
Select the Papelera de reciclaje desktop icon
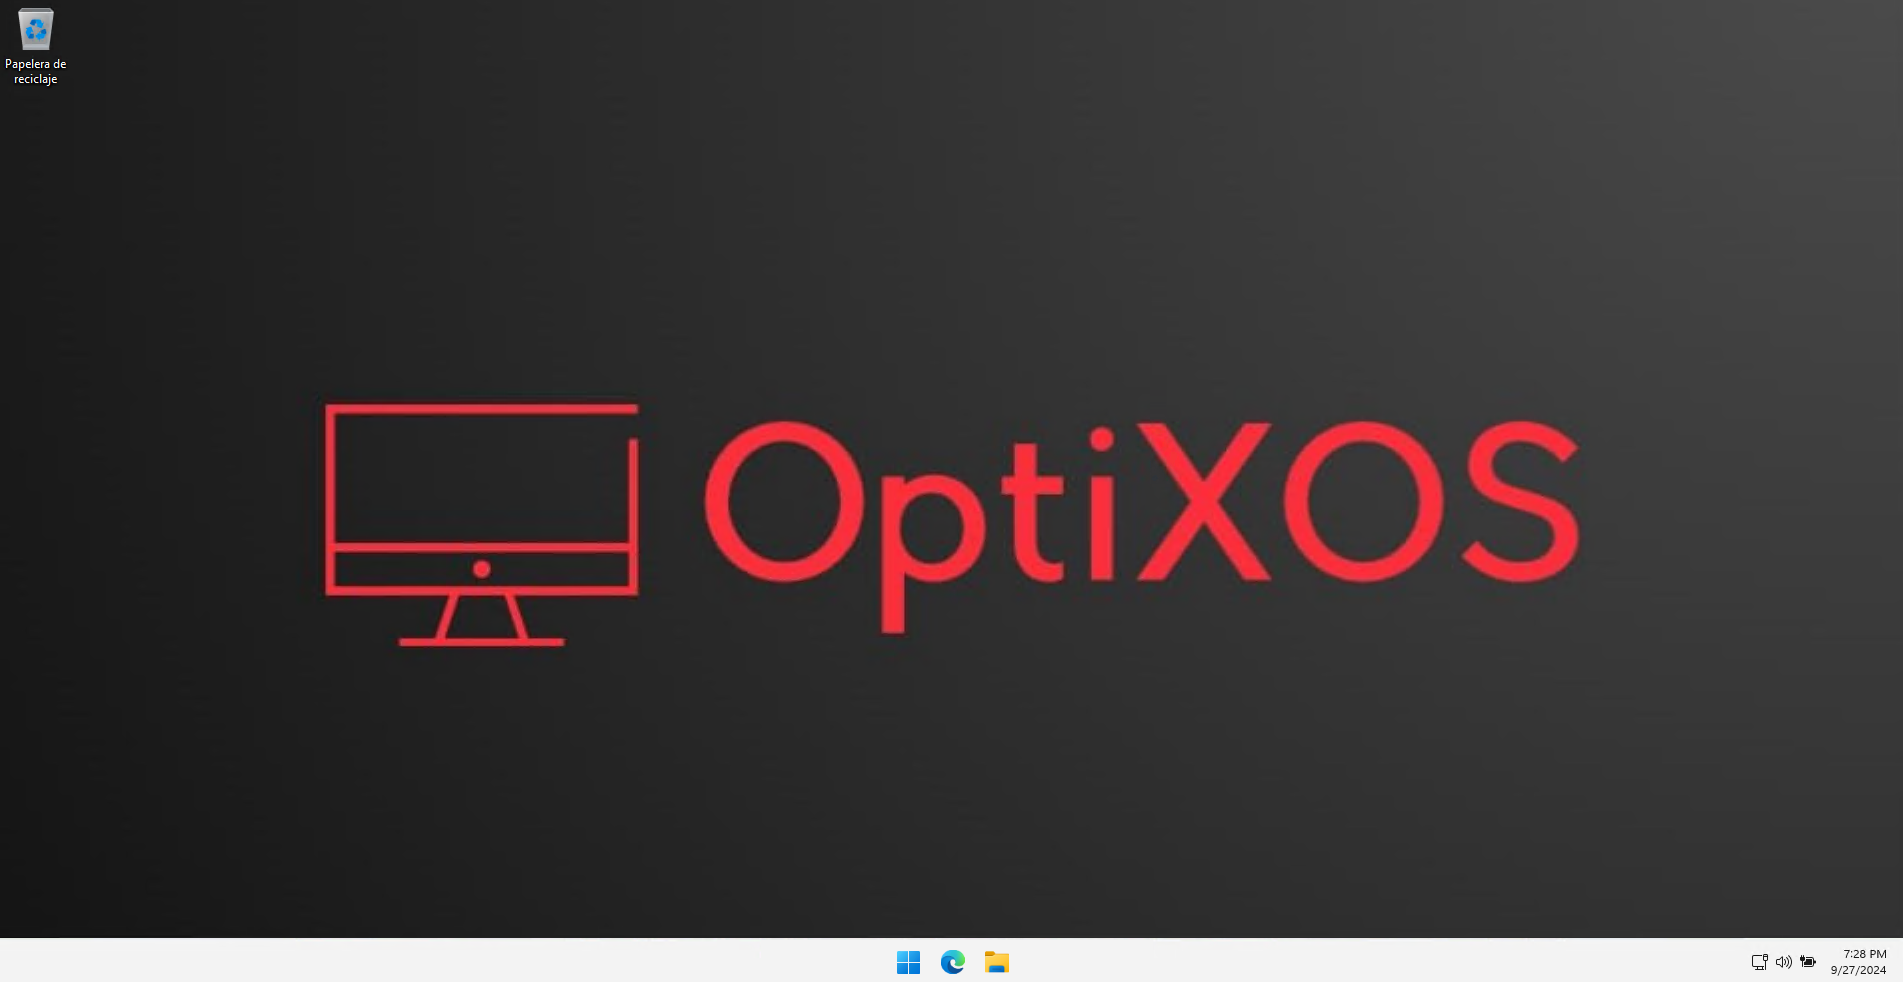(x=35, y=30)
